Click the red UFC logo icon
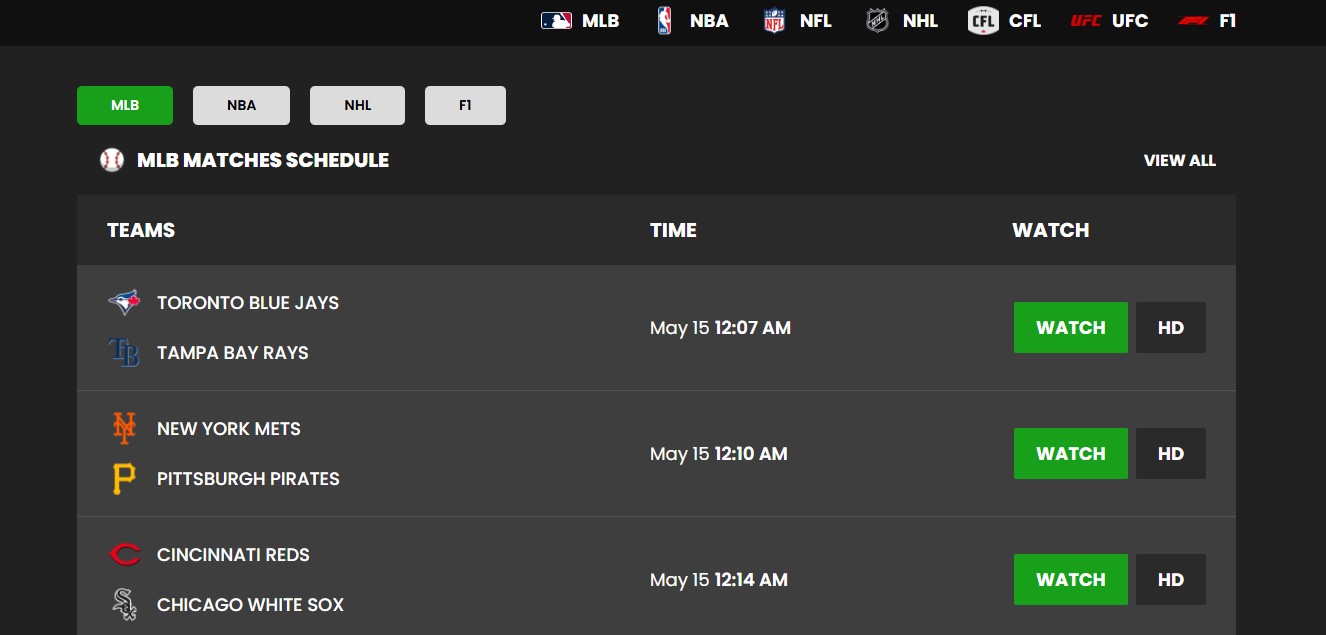This screenshot has width=1326, height=635. (1085, 21)
